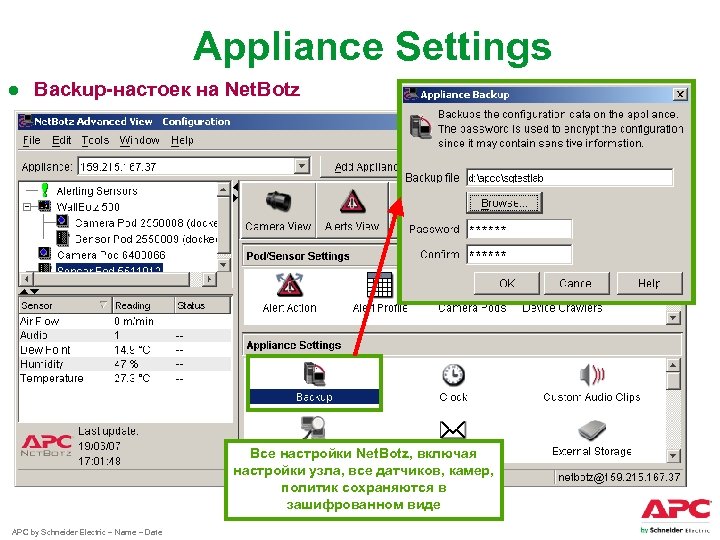Click the Backup file path field
Screen dimensions: 720x540
[x=570, y=177]
